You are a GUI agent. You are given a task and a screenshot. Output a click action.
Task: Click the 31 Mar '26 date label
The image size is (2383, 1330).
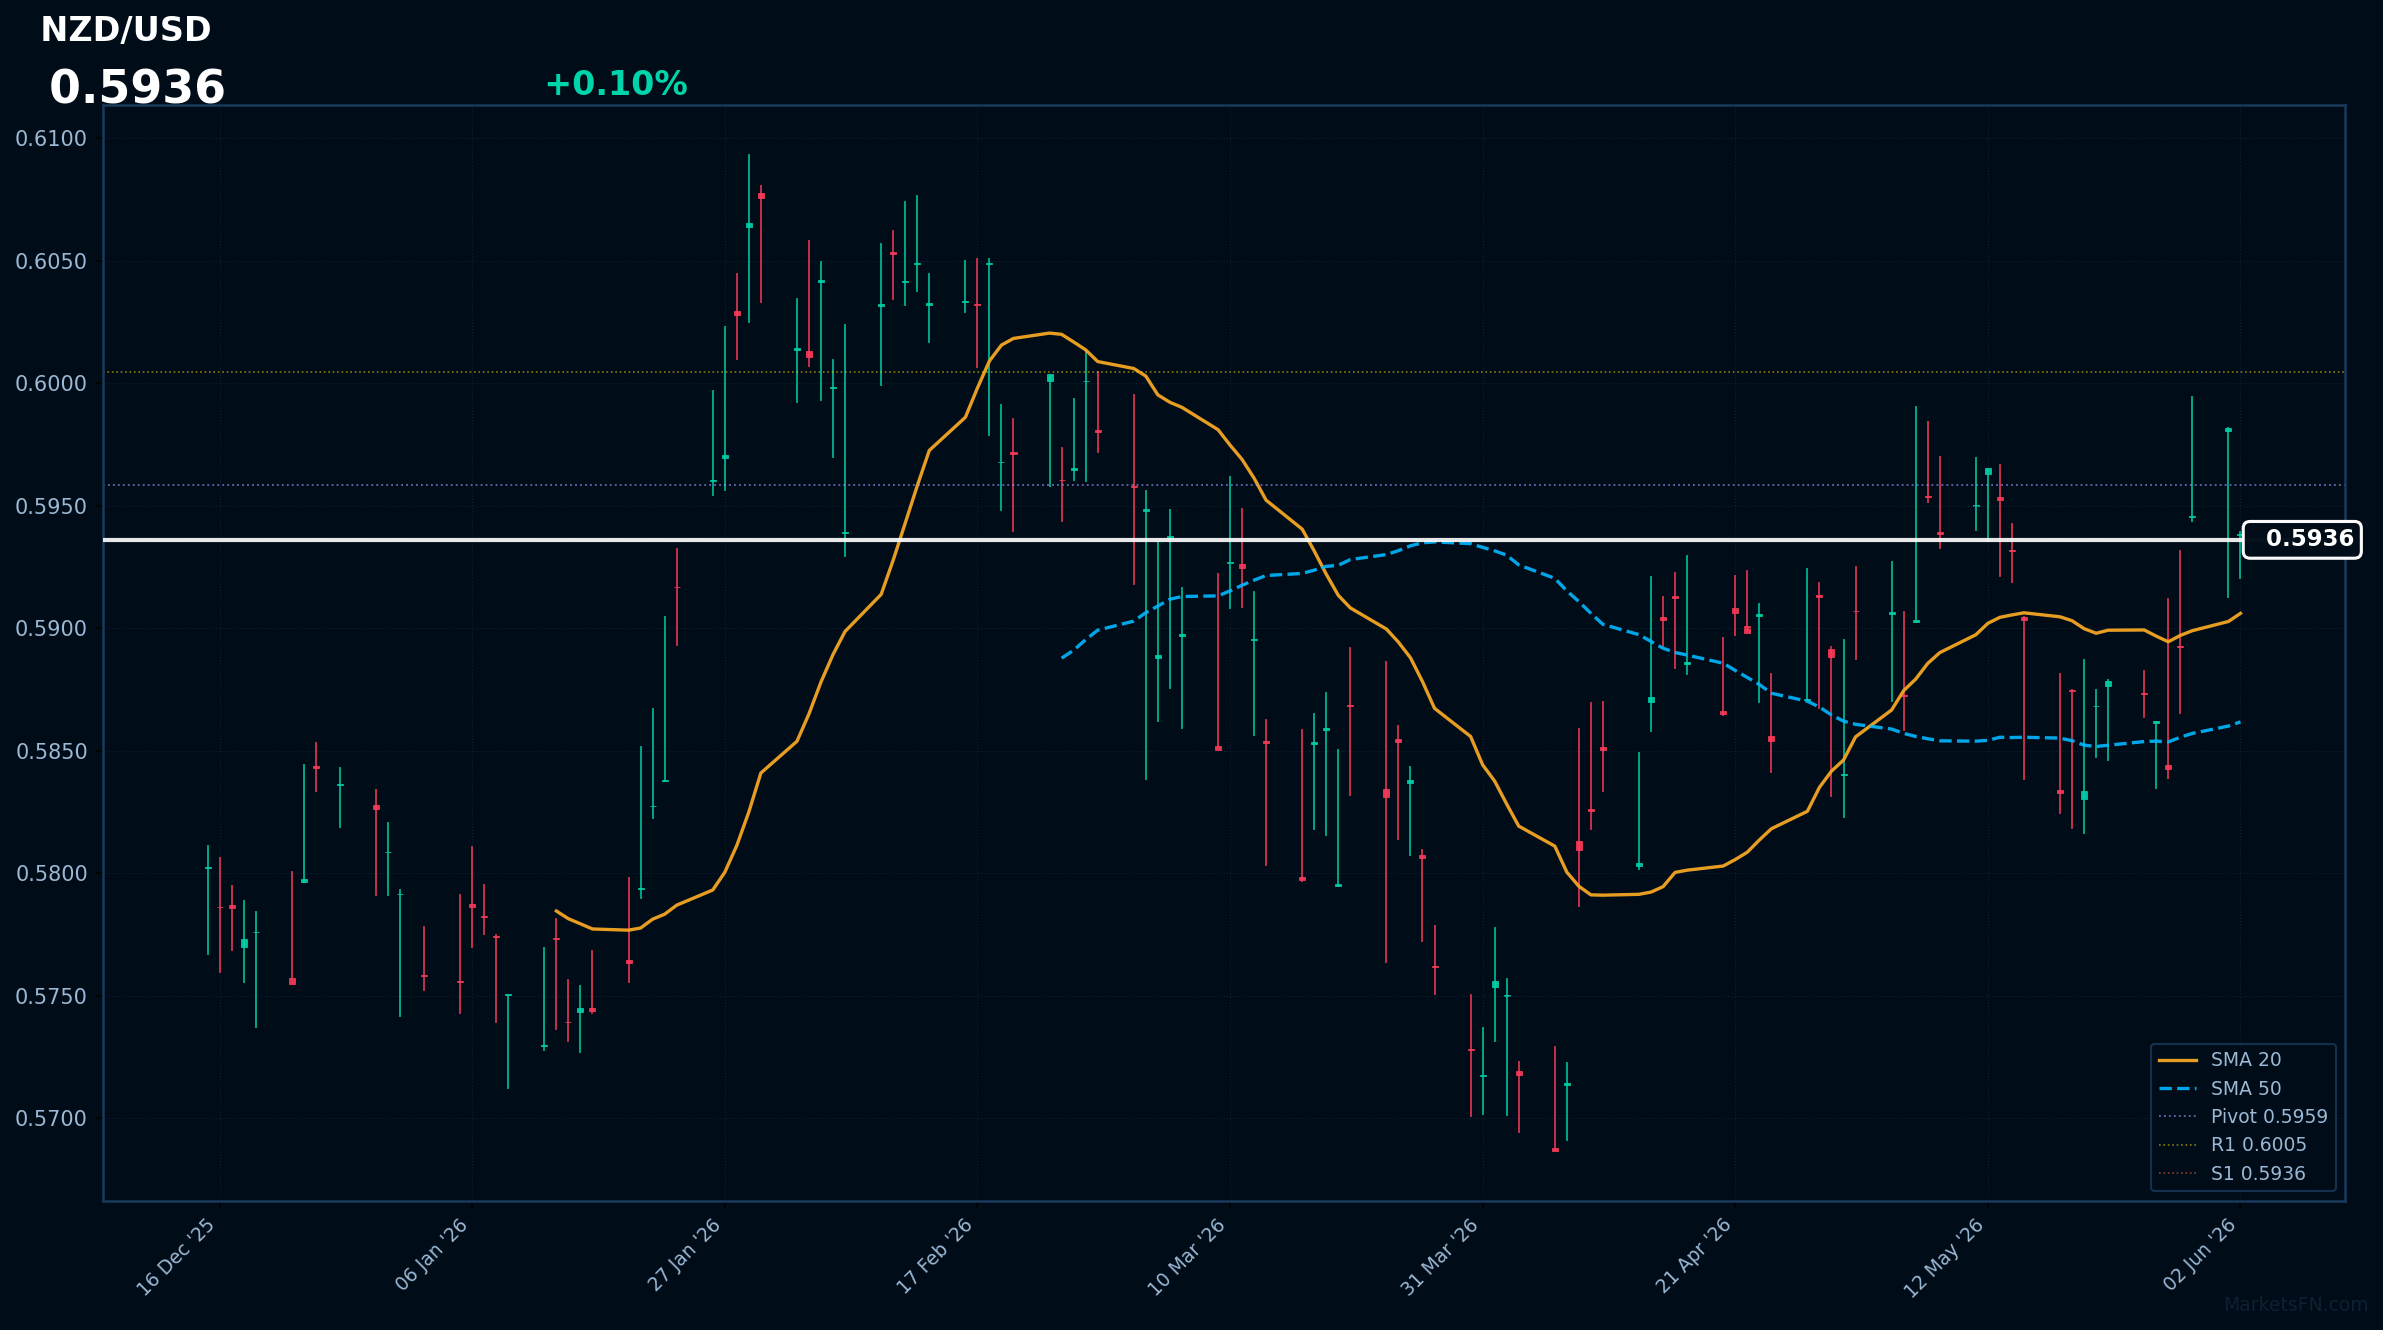coord(1440,1257)
